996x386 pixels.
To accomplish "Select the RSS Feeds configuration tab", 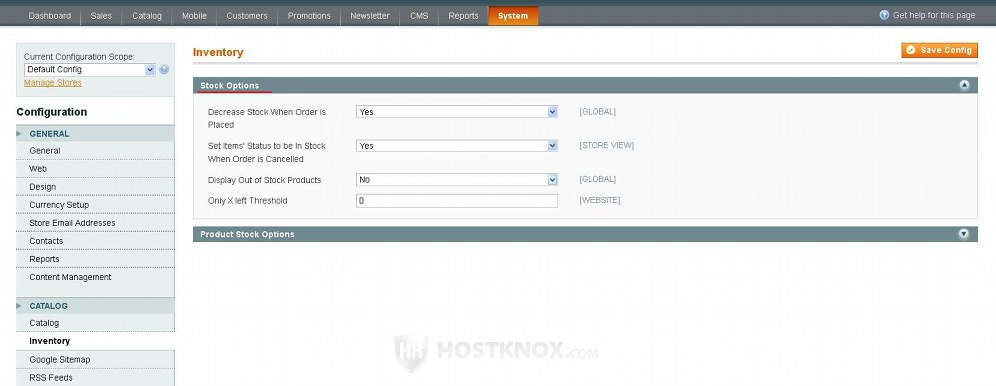I will (95, 378).
